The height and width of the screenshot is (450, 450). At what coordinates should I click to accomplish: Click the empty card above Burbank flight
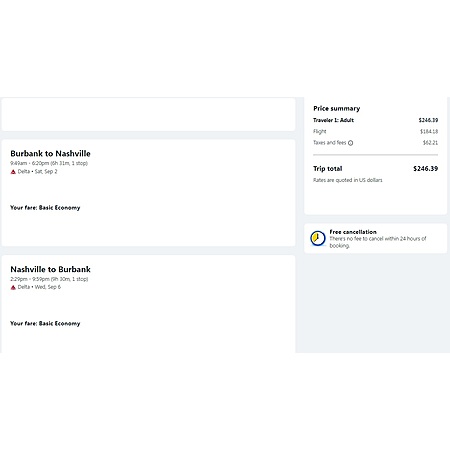(x=148, y=114)
